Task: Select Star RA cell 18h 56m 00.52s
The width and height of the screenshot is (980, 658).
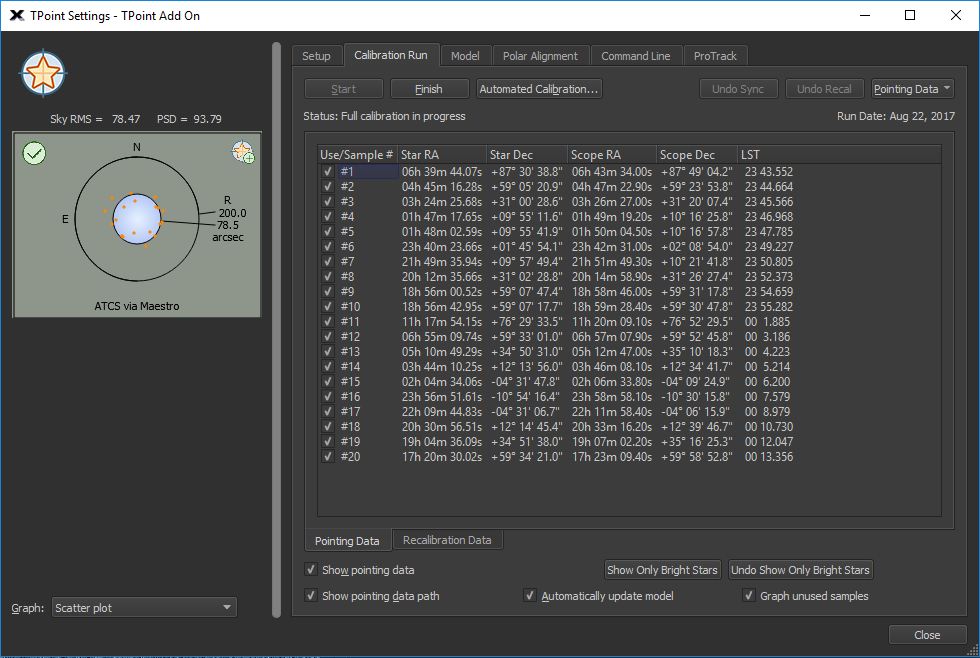Action: (x=442, y=291)
